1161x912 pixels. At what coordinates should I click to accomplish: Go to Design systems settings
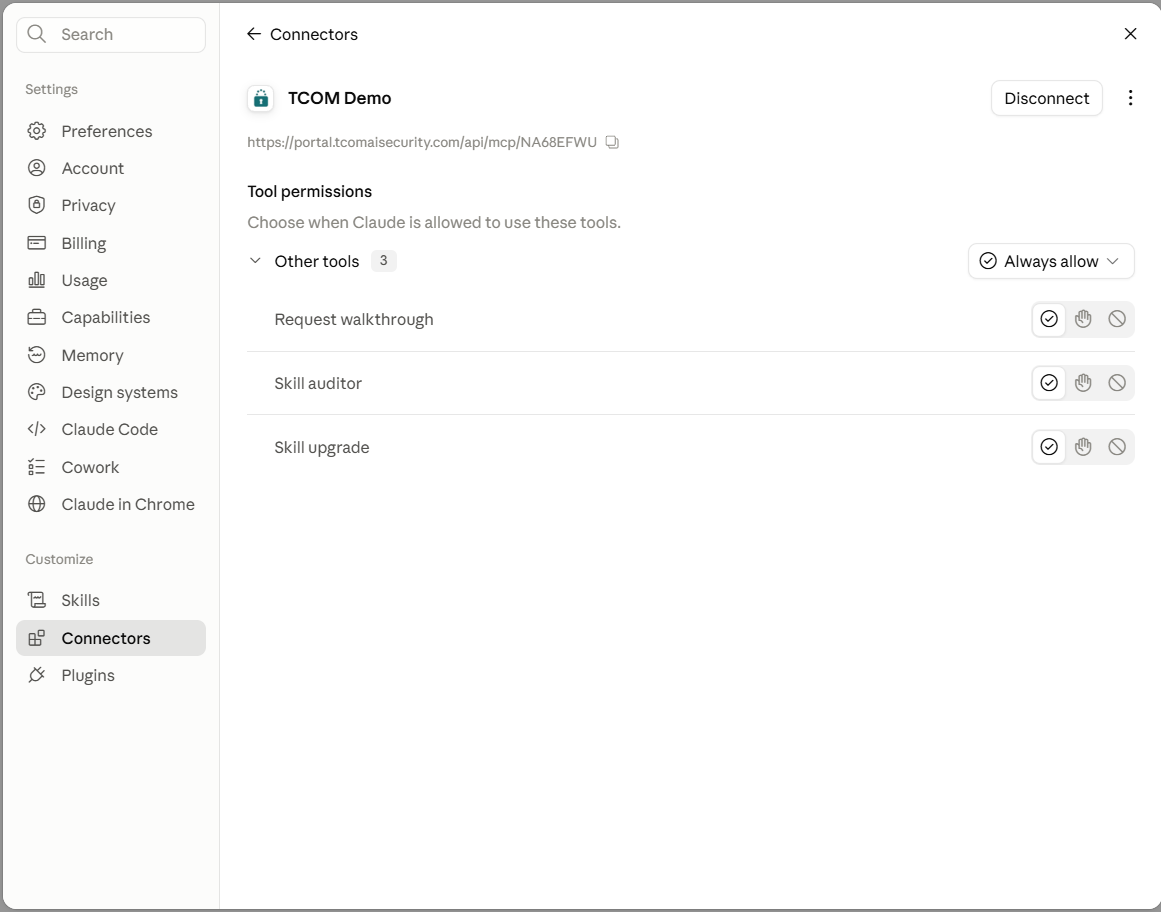click(111, 392)
